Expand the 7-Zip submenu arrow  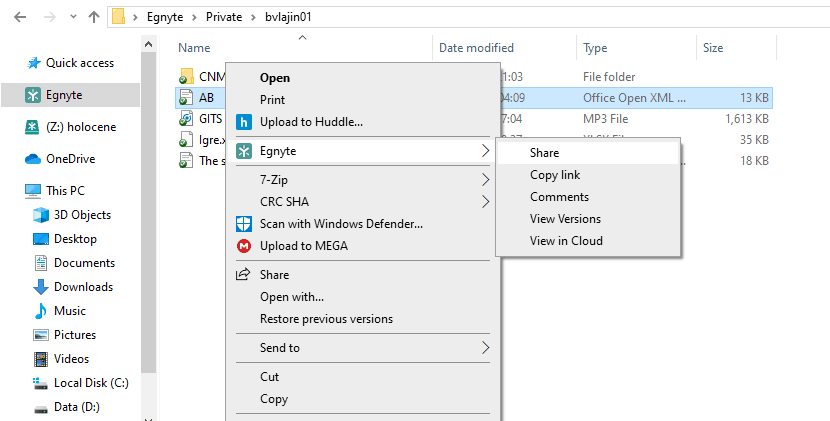tap(485, 180)
